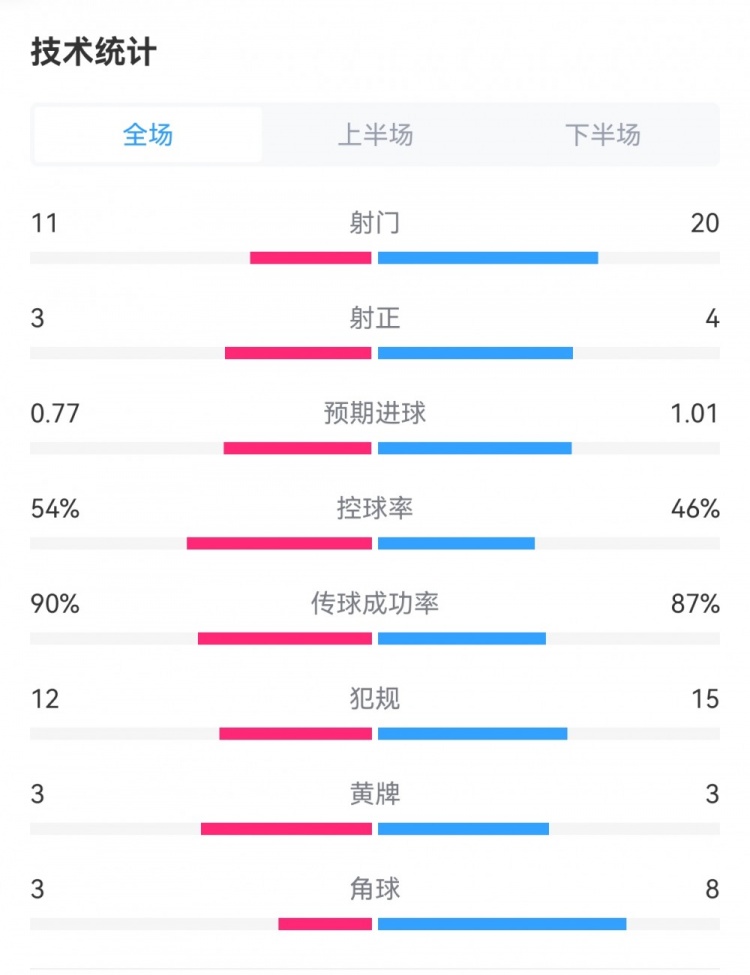This screenshot has height=975, width=750.
Task: Click the 传球成功率 label
Action: [x=375, y=604]
